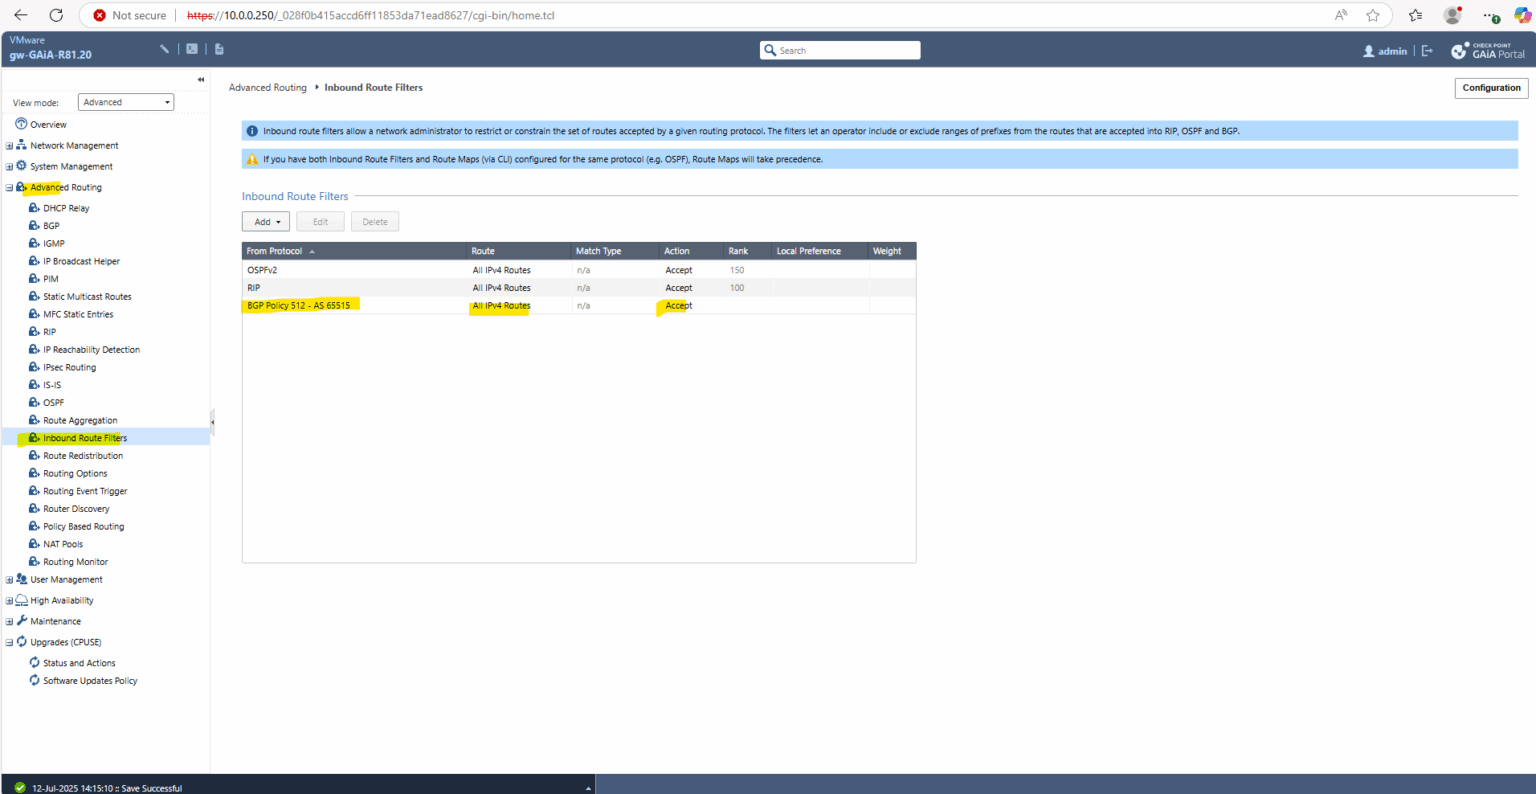This screenshot has height=794, width=1536.
Task: Open the scratchpad document icon in header
Action: click(x=219, y=49)
